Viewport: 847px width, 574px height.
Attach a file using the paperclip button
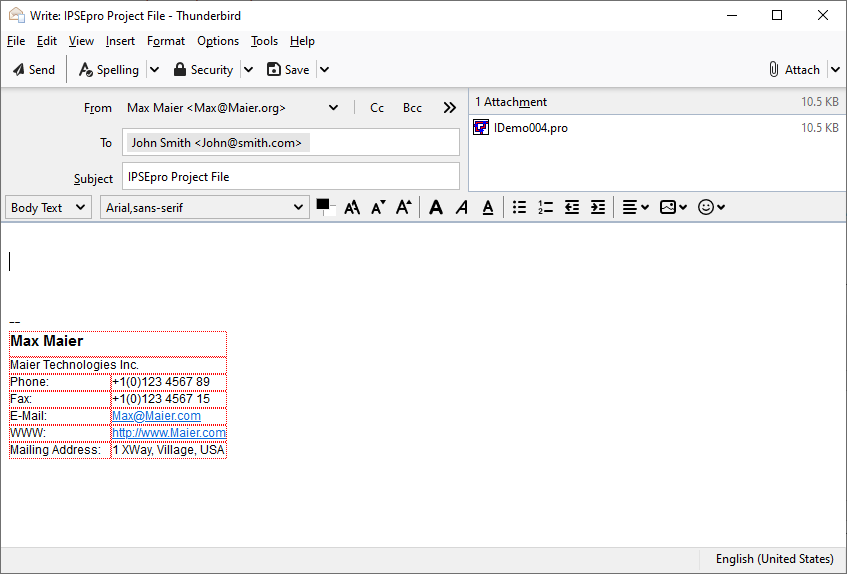pos(795,70)
